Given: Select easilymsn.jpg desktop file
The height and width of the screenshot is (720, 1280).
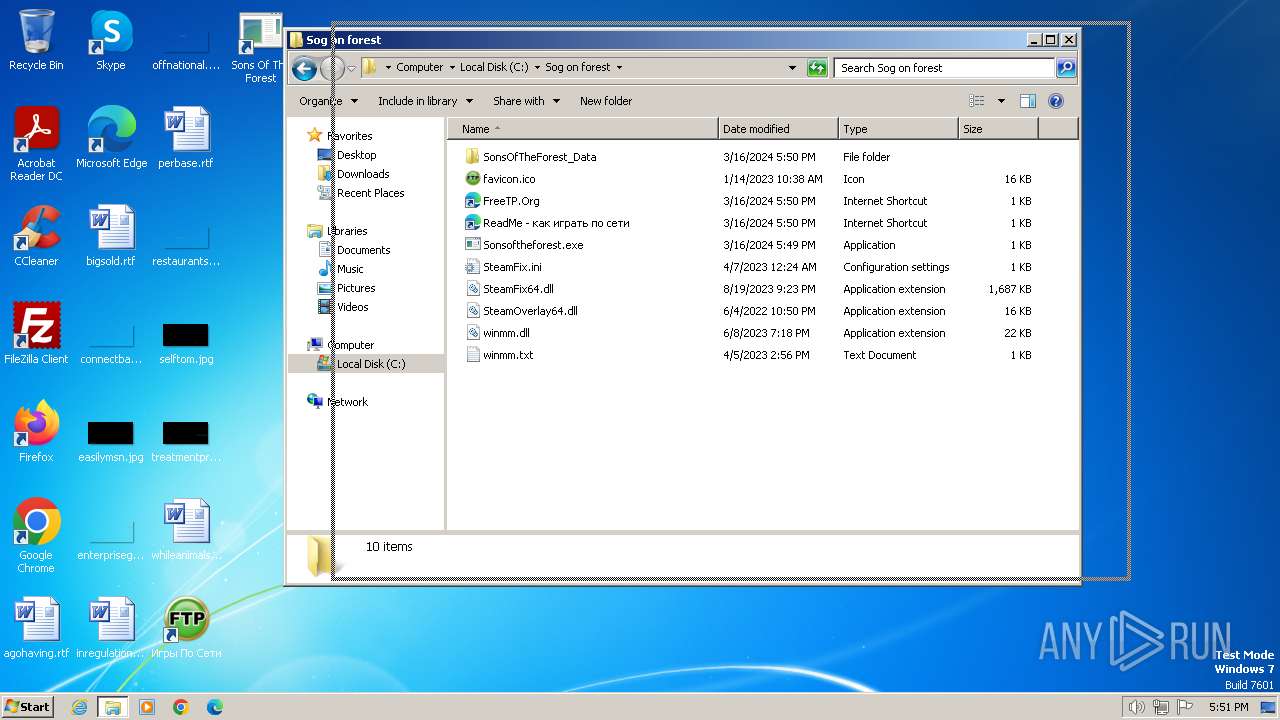Looking at the screenshot, I should click(111, 440).
